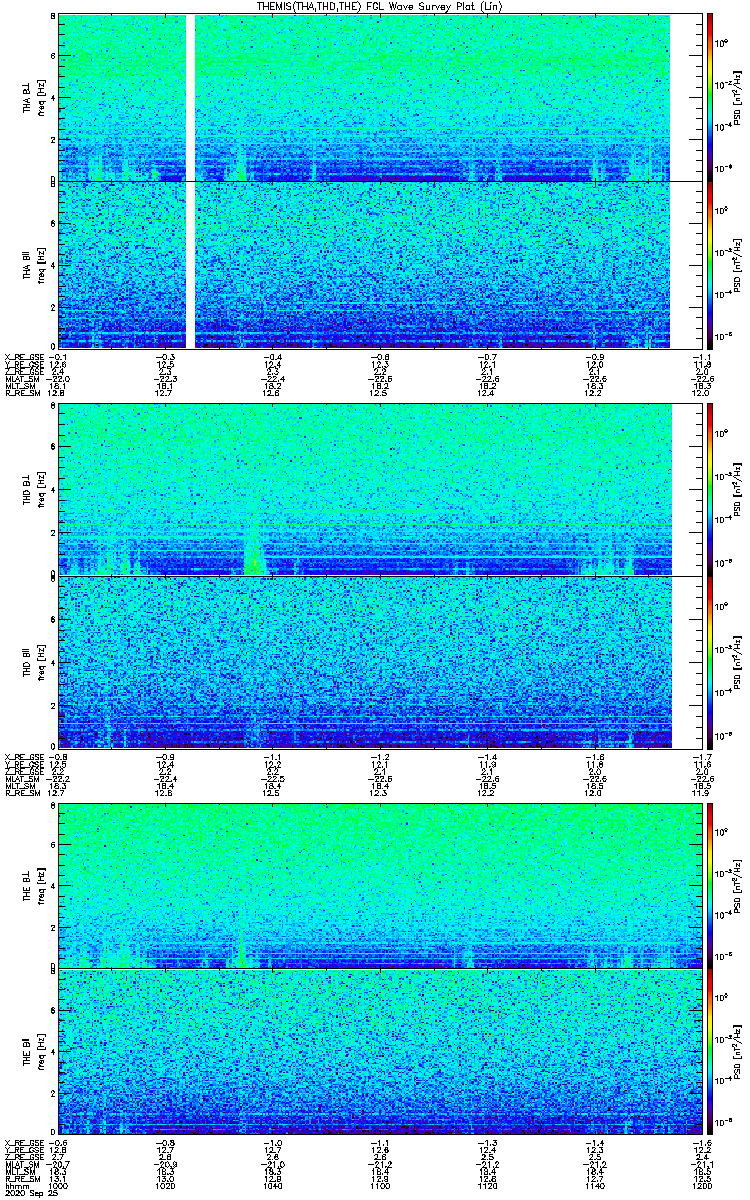The height and width of the screenshot is (1200, 750).
Task: Select the color bar beside THE B⊥ panel
Action: (709, 885)
